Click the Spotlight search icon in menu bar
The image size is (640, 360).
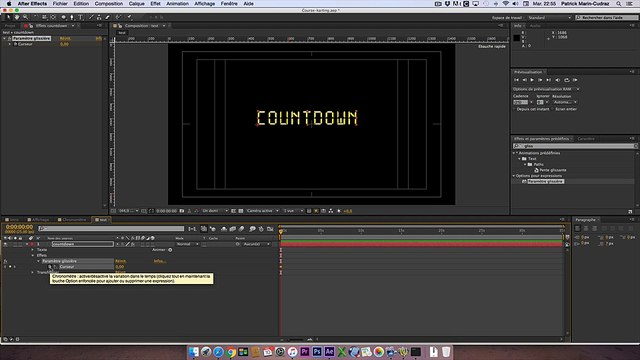[x=619, y=4]
